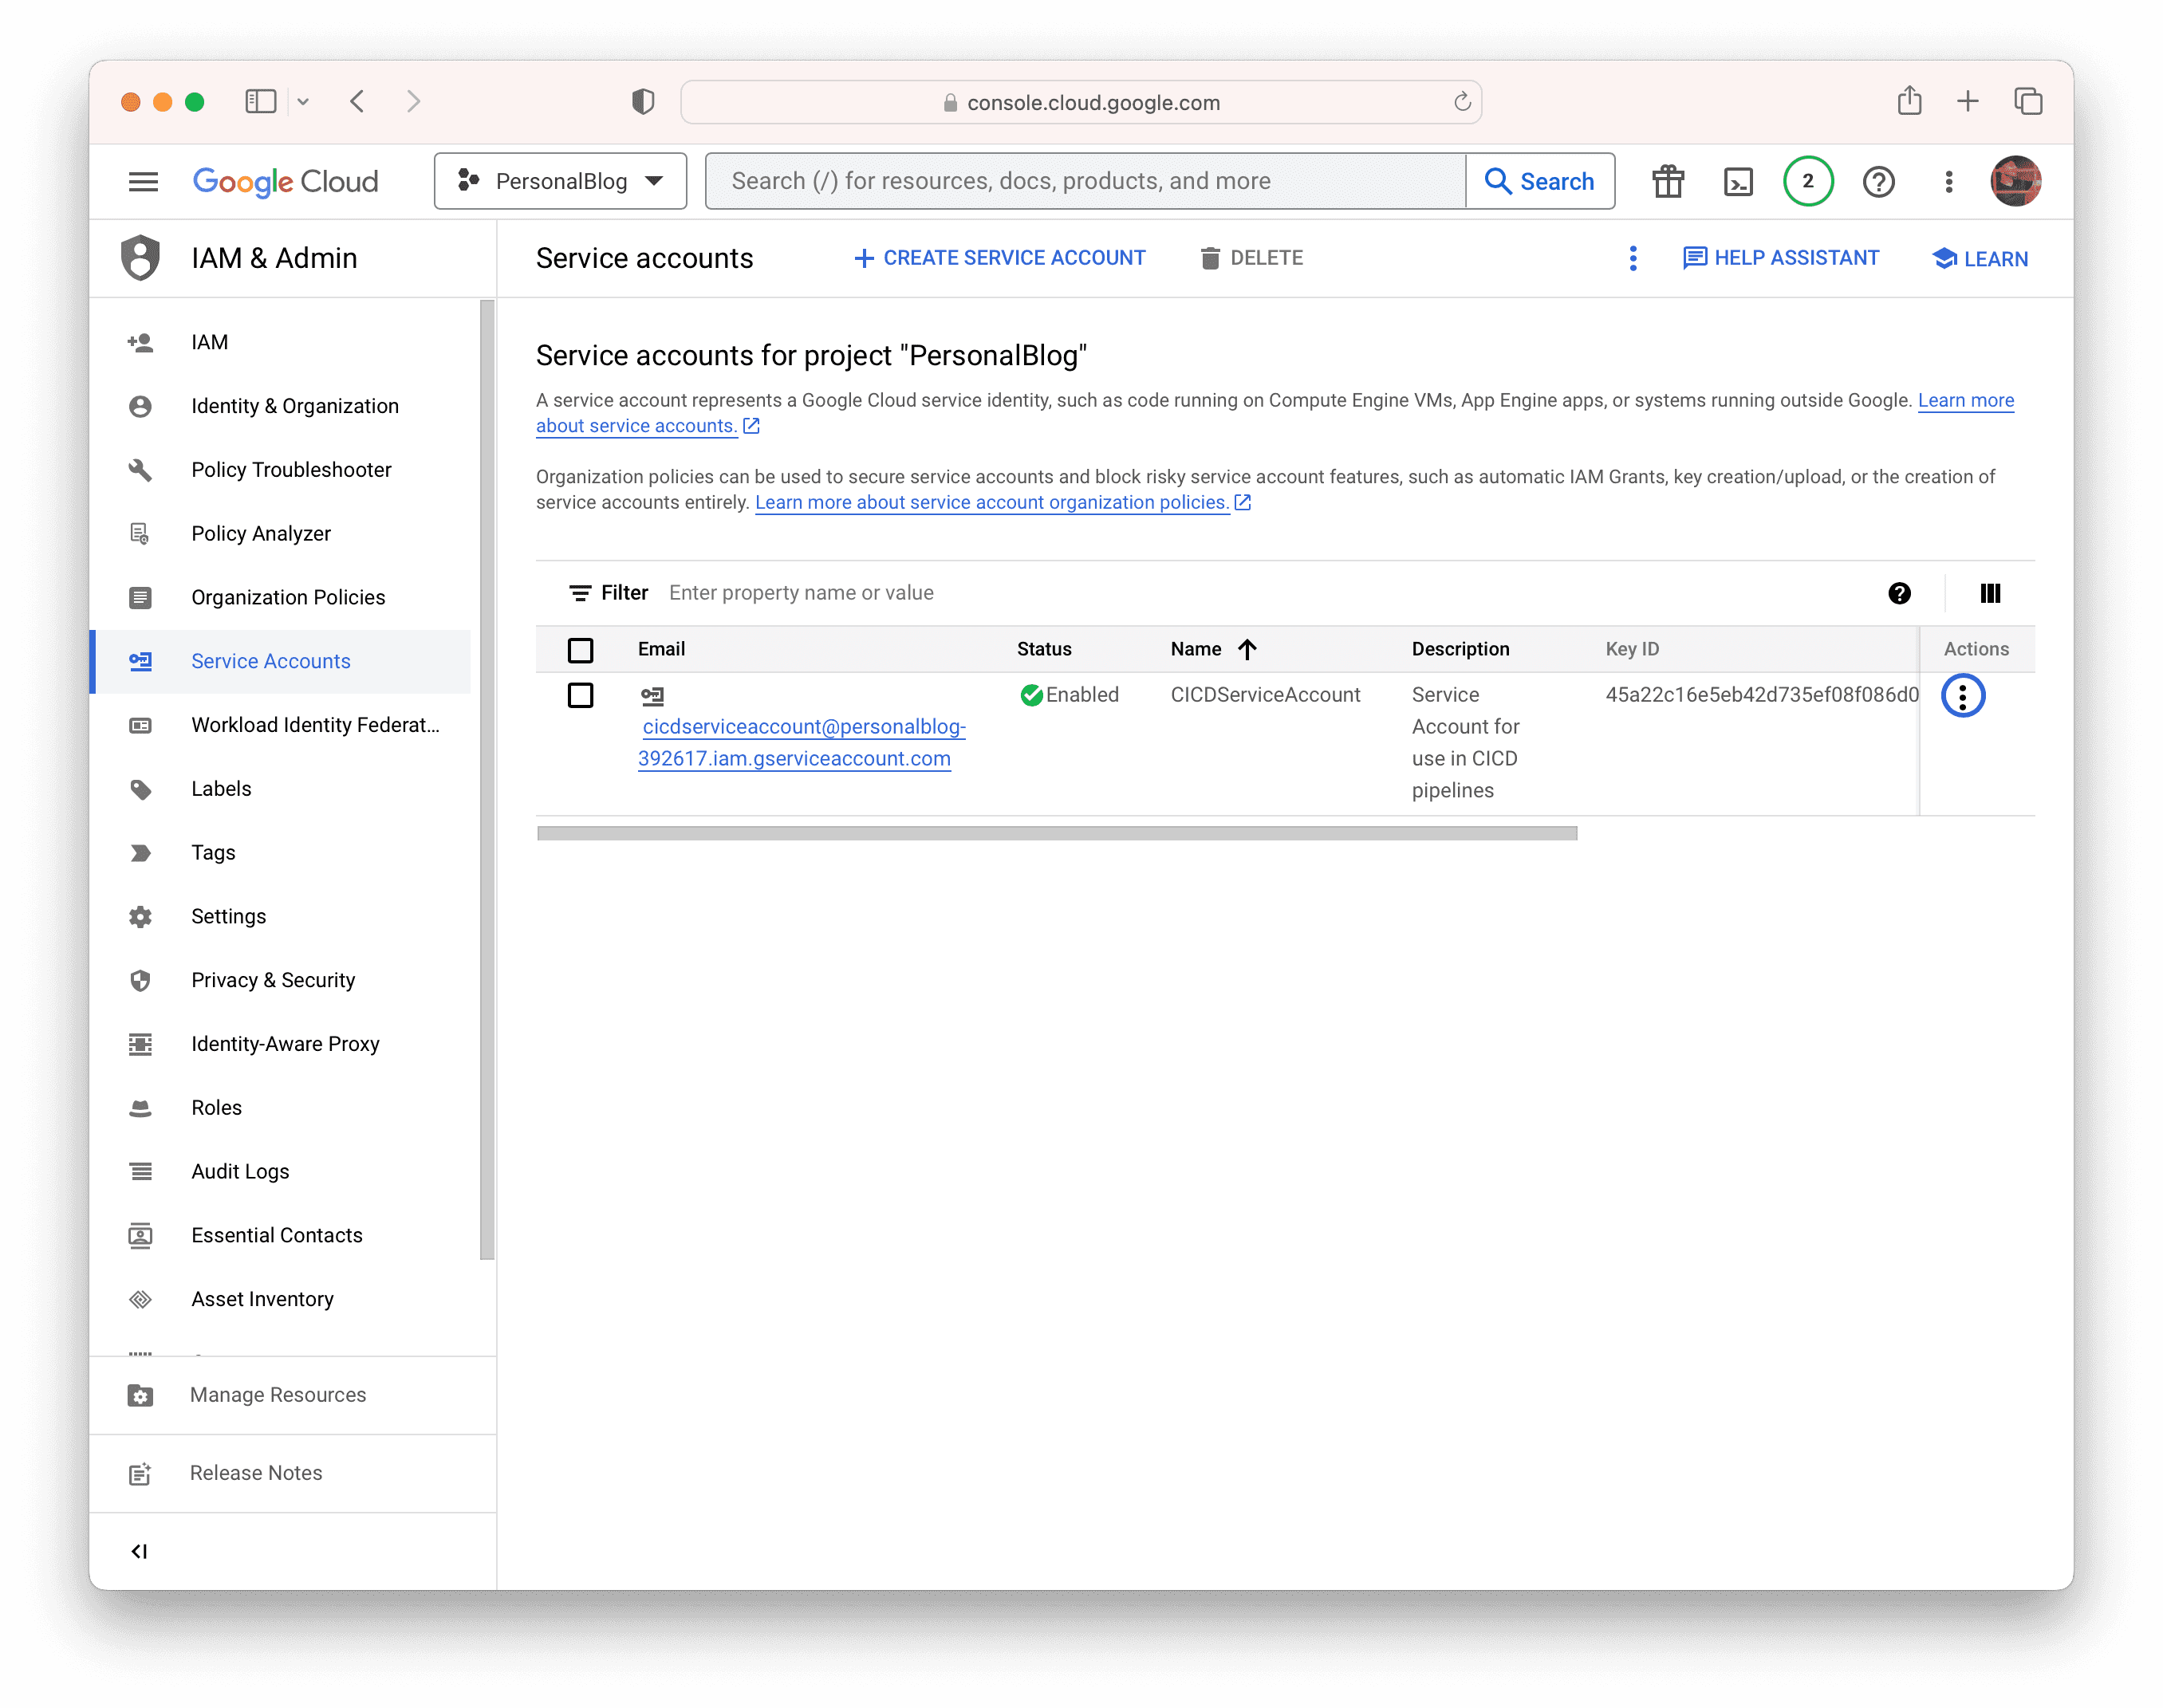Click the Safari address bar
This screenshot has width=2163, height=1708.
[x=1080, y=102]
